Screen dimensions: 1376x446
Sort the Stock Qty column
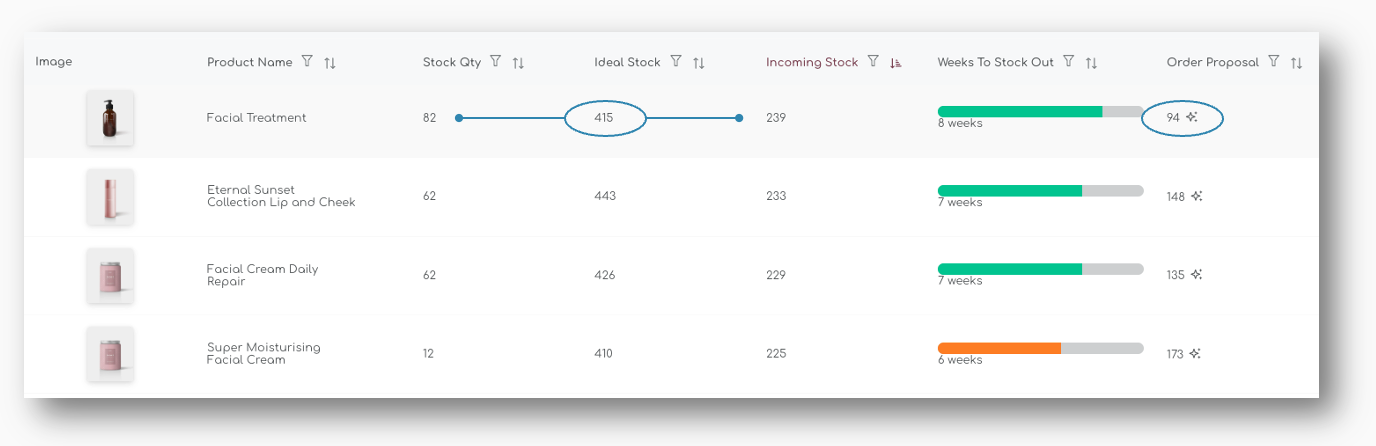pos(518,63)
